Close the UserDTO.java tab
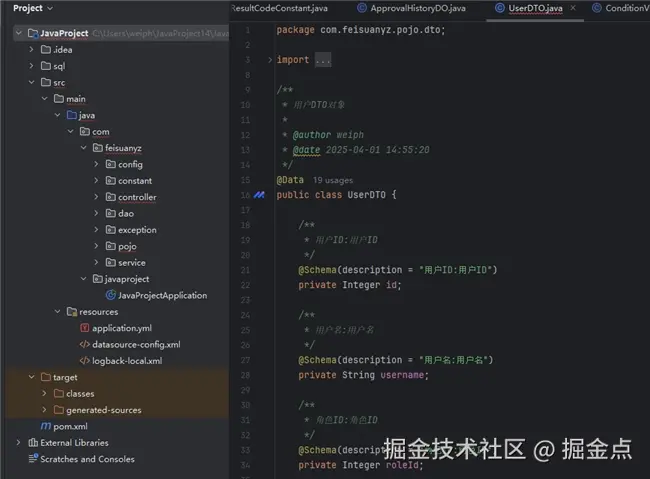The height and width of the screenshot is (479, 650). coord(573,8)
